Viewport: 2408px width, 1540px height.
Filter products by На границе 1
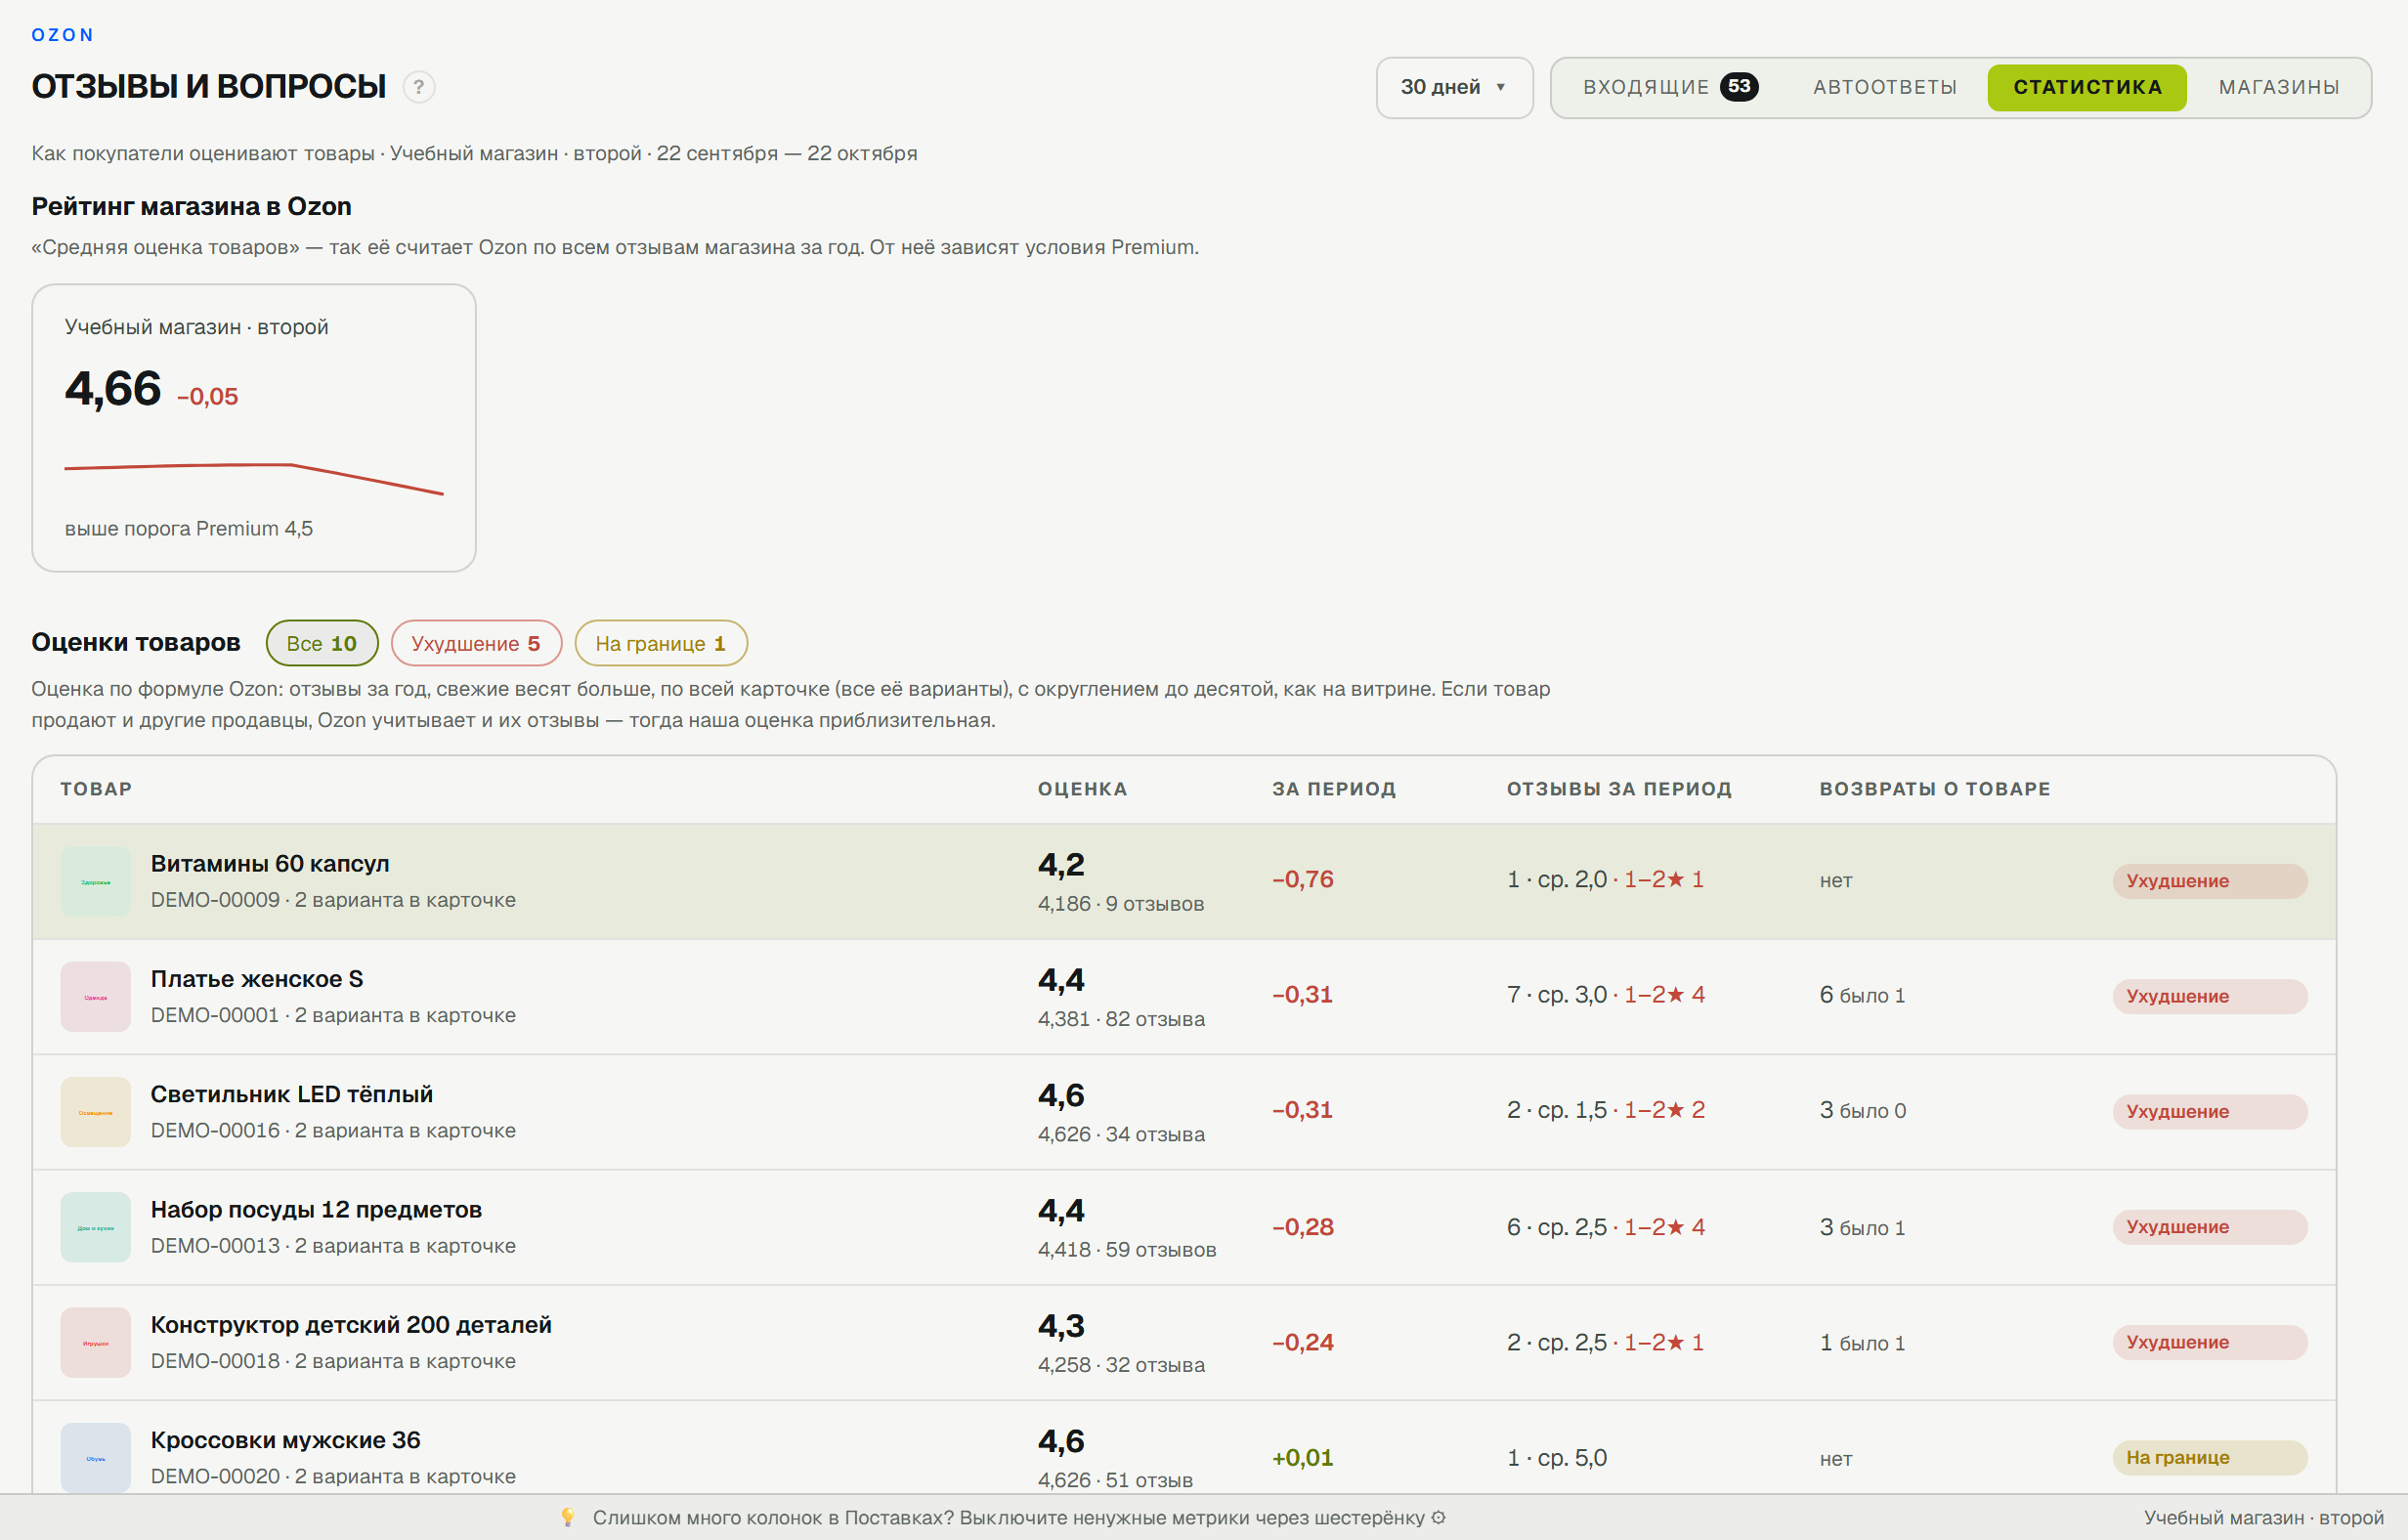(661, 643)
